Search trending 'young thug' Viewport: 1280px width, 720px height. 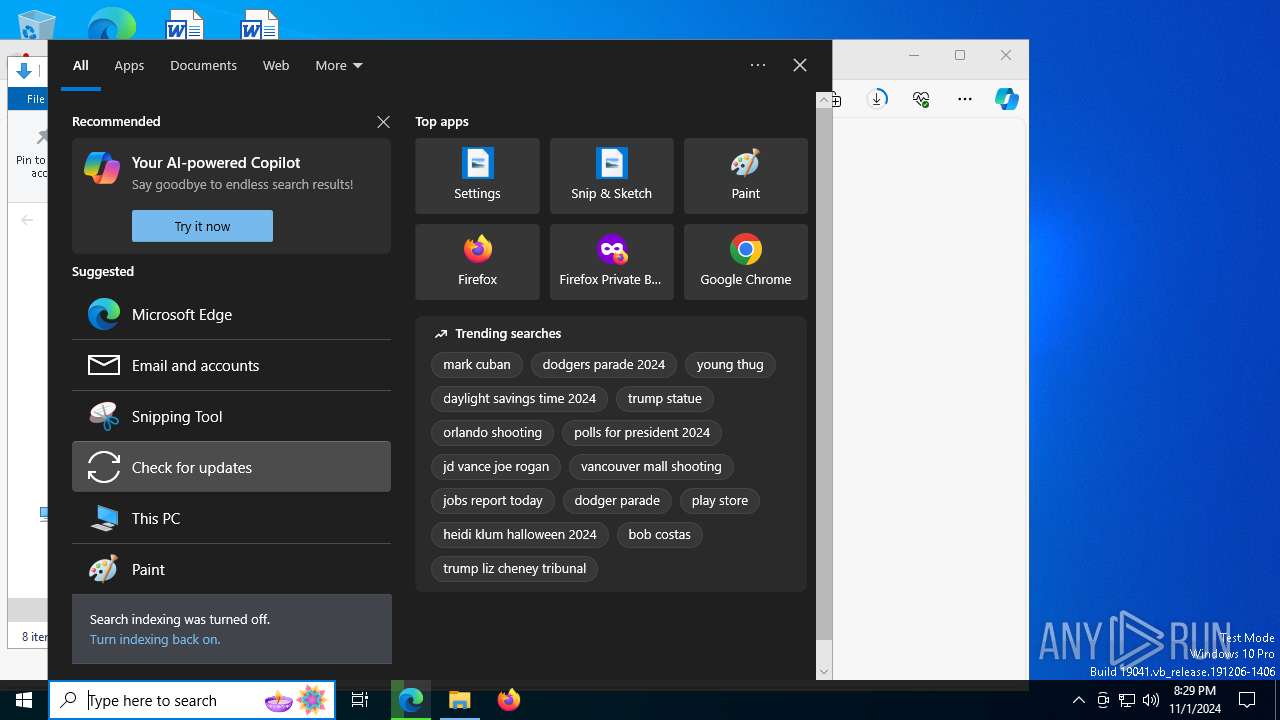coord(730,365)
